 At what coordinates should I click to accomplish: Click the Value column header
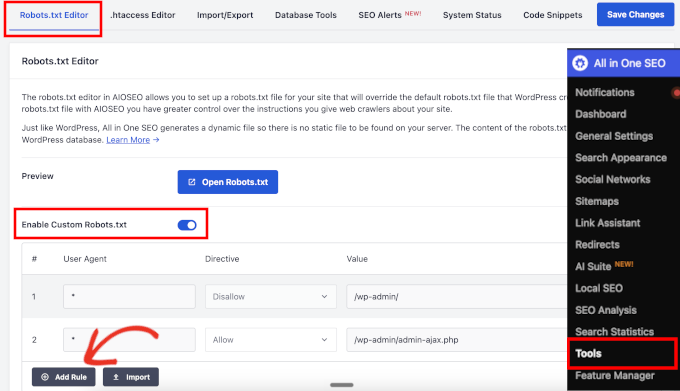(357, 259)
